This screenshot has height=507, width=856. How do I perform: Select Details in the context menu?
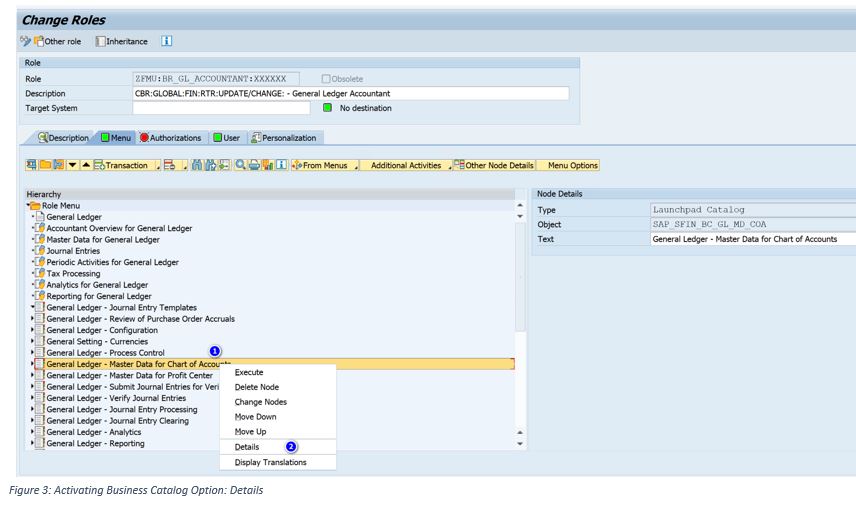[x=278, y=447]
